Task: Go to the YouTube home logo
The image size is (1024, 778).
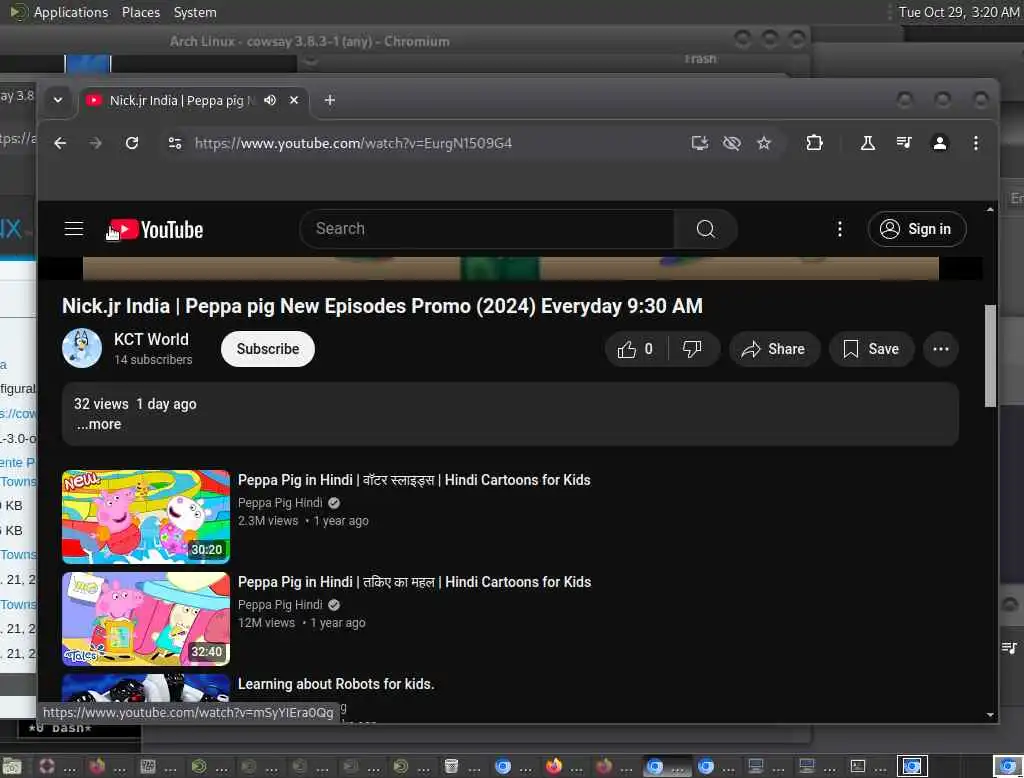Action: coord(155,230)
